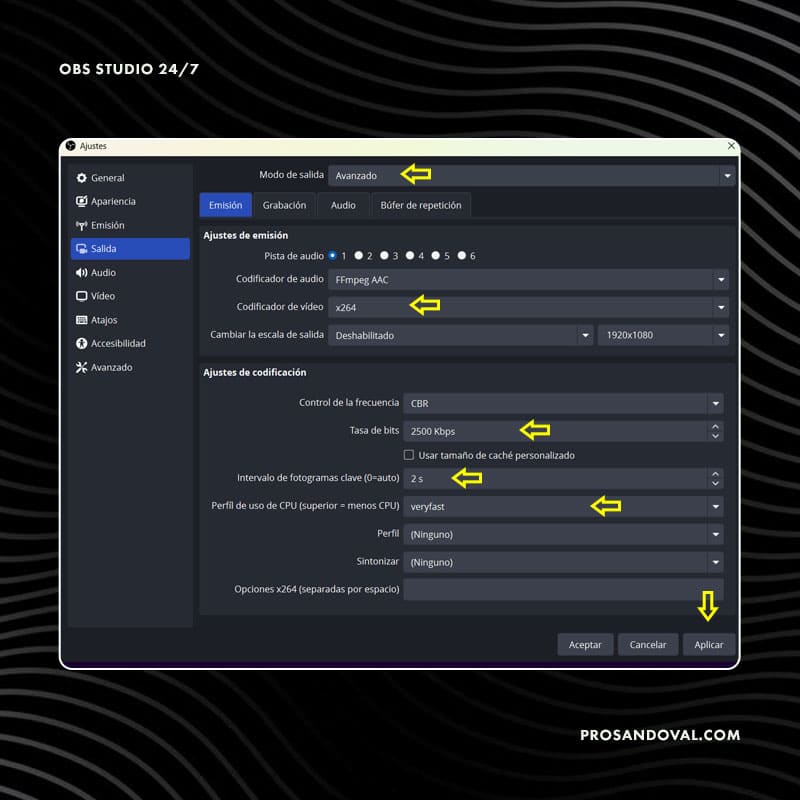This screenshot has width=800, height=800.
Task: Open Emisión settings in sidebar
Action: (x=130, y=225)
